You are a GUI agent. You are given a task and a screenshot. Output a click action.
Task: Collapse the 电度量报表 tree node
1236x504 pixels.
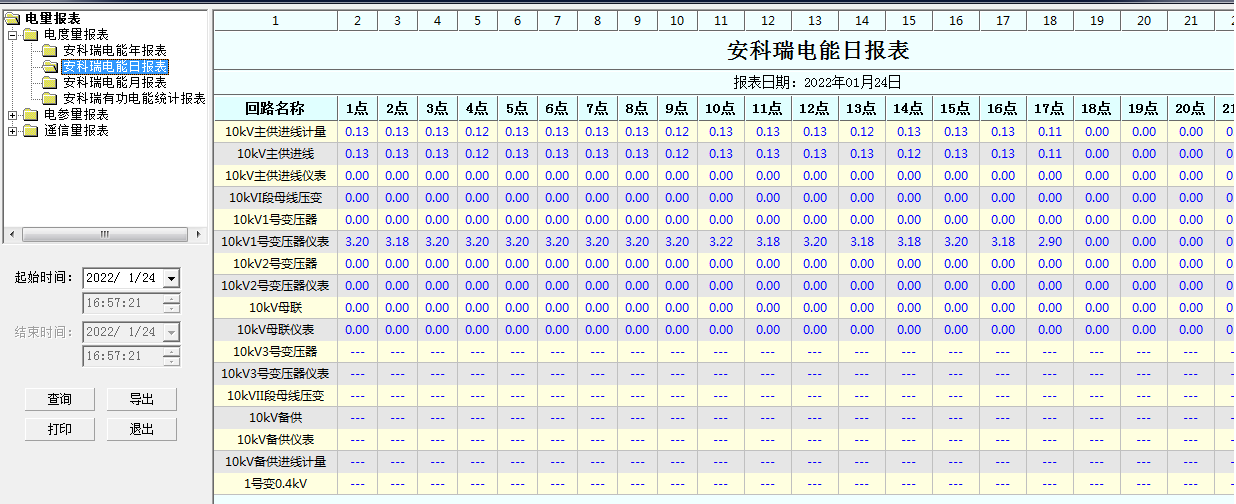pyautogui.click(x=12, y=34)
